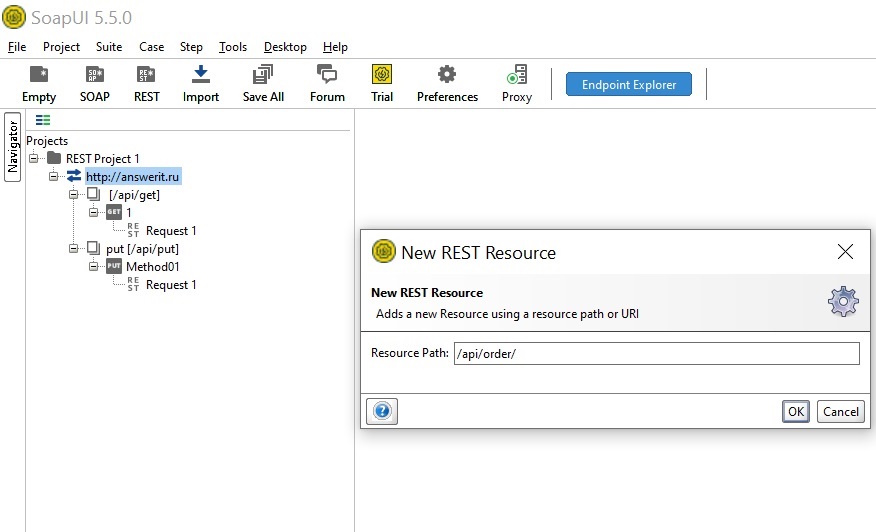Select method 1 under [/api/get]

point(129,212)
